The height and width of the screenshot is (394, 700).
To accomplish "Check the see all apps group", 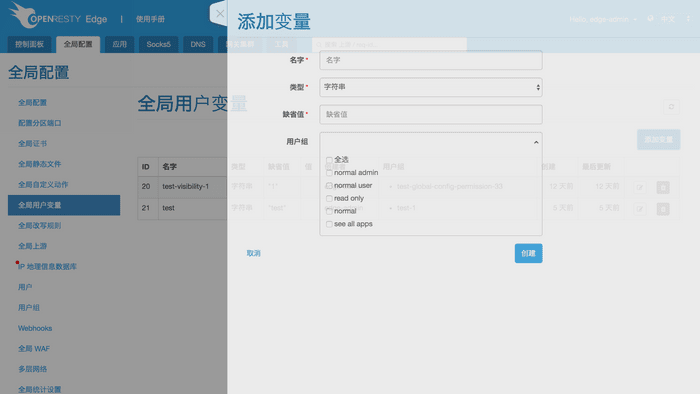I will coord(329,224).
